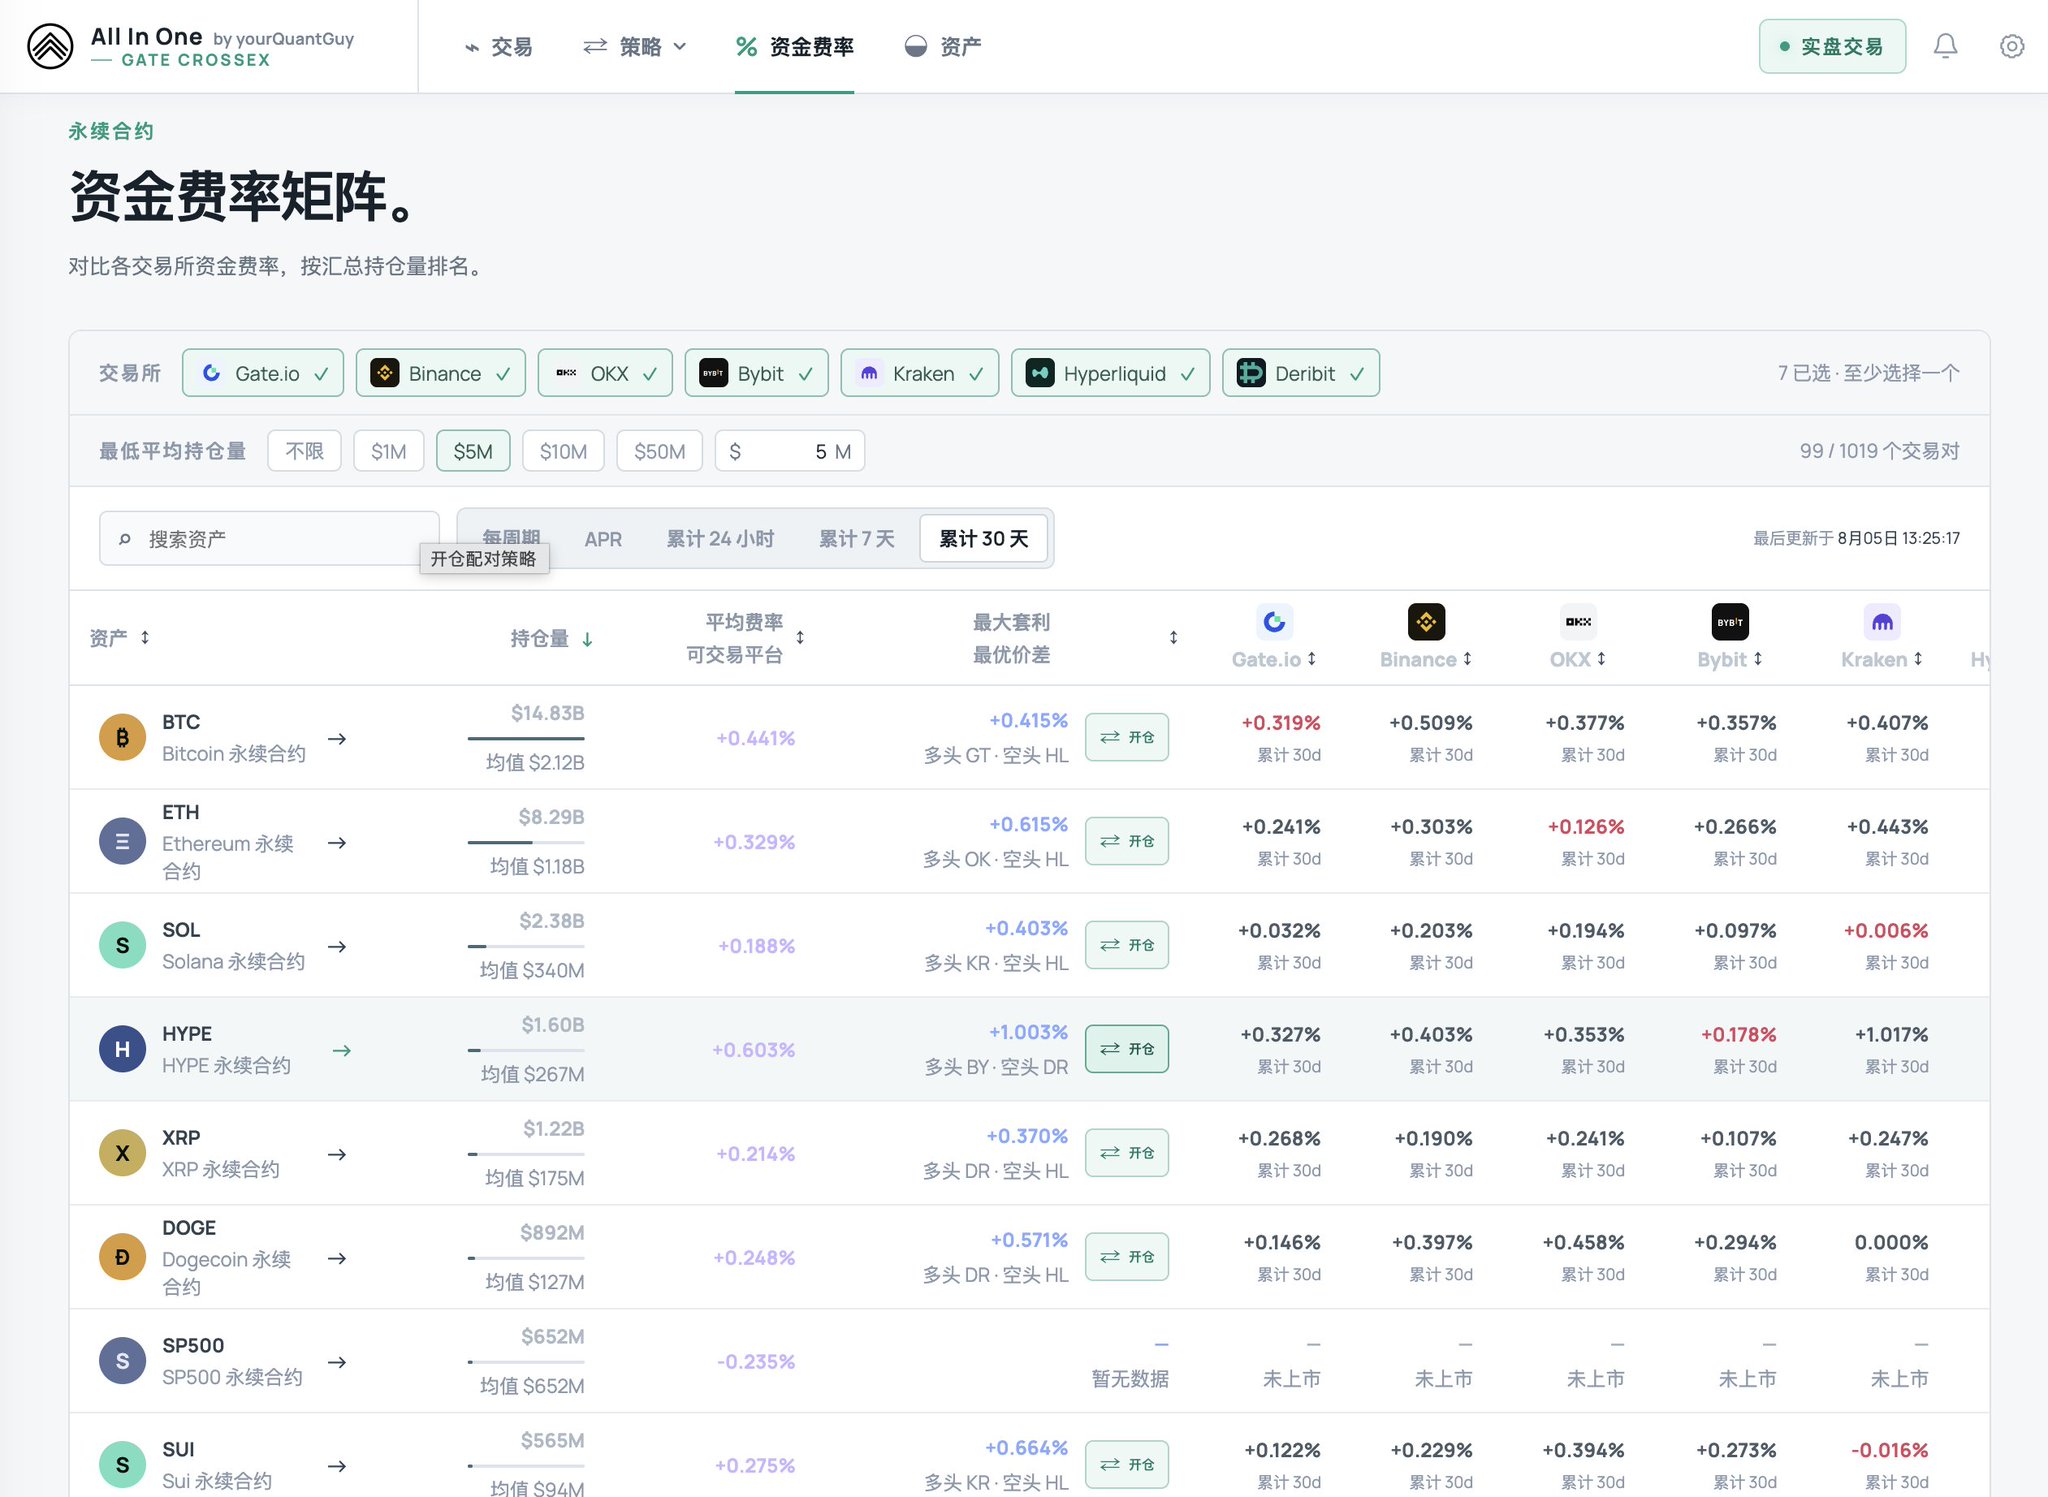The image size is (2048, 1497).
Task: Click the 实盘交易 button
Action: 1832,46
